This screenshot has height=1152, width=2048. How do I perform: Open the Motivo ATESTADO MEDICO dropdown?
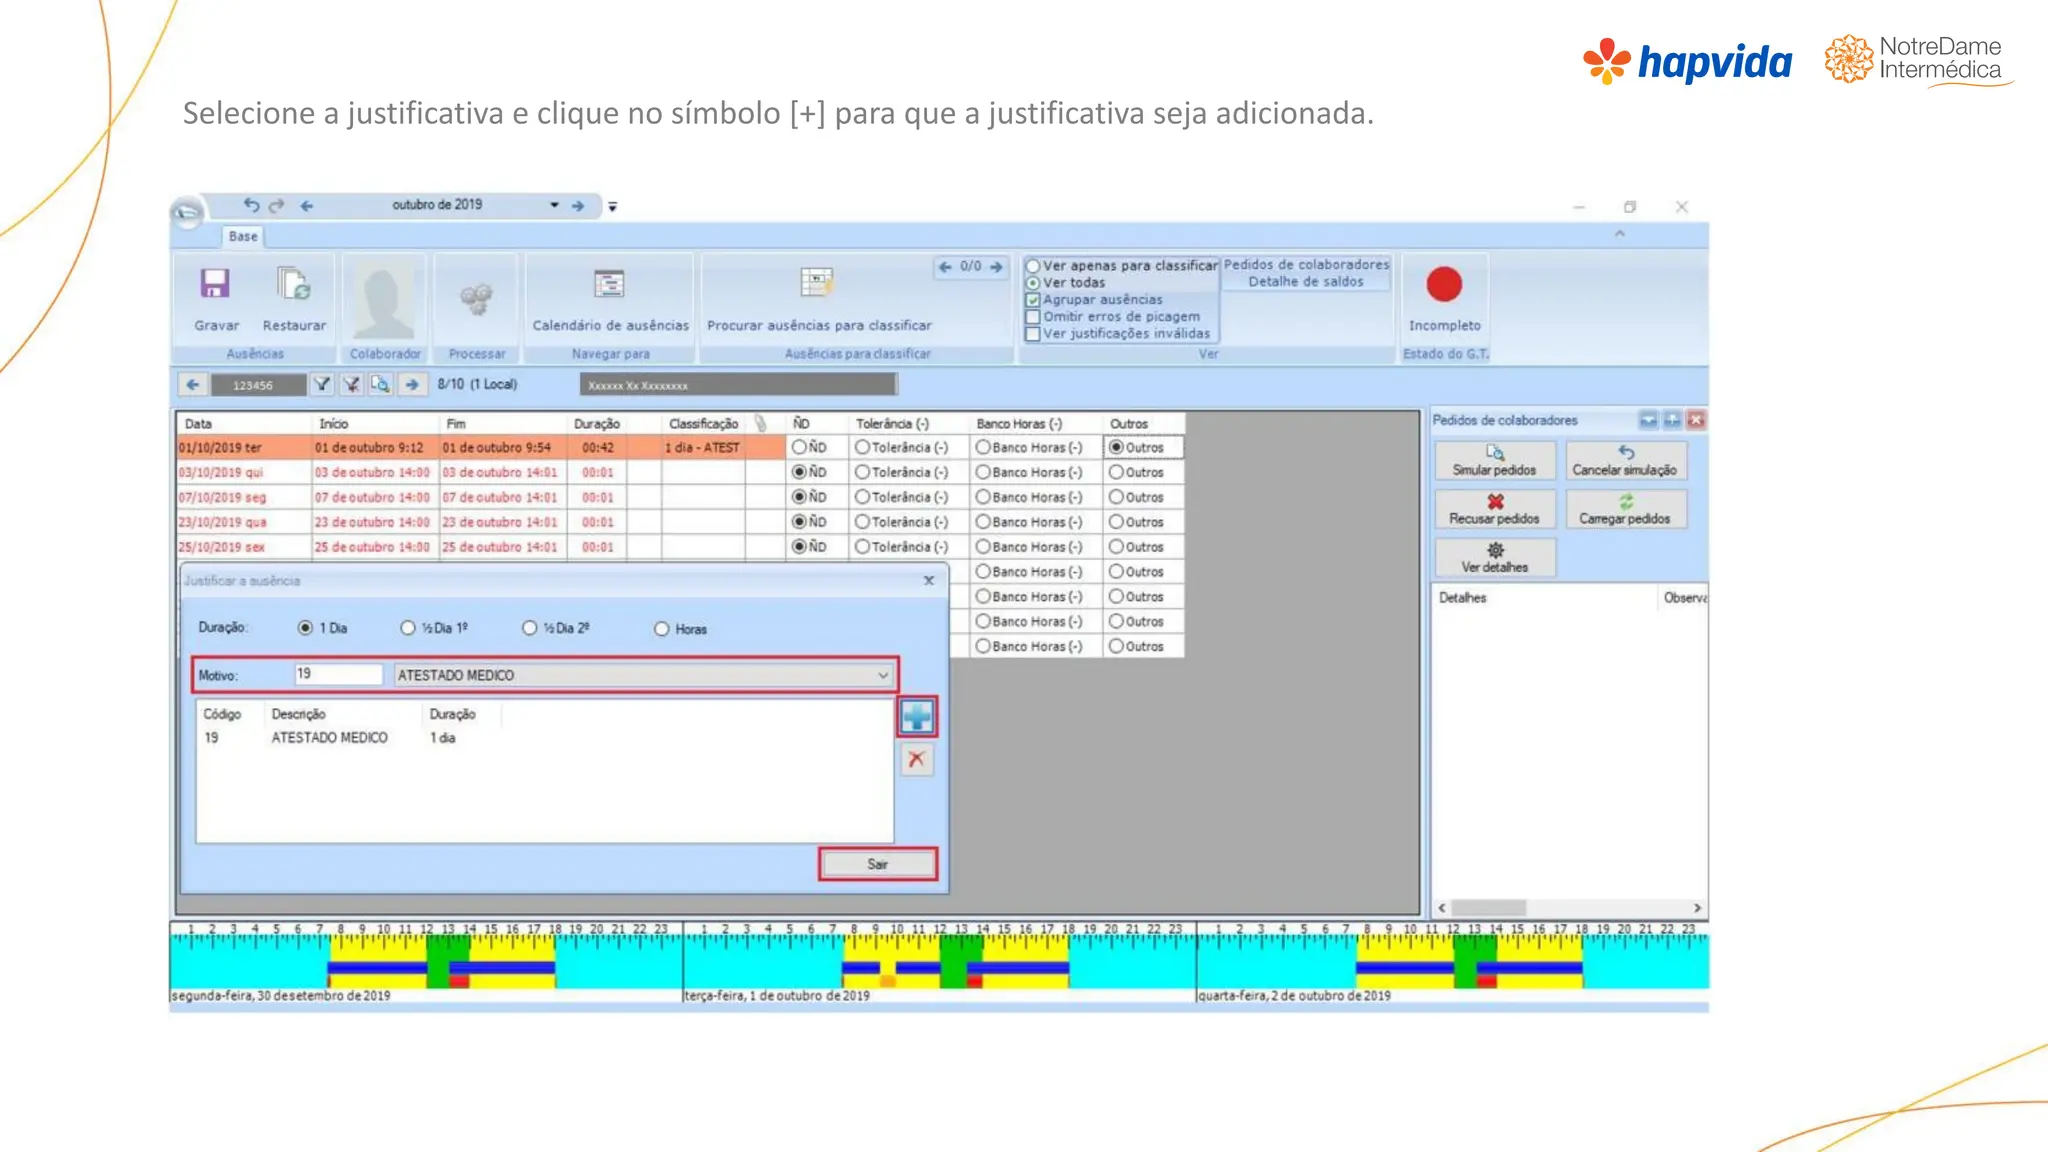pos(883,675)
